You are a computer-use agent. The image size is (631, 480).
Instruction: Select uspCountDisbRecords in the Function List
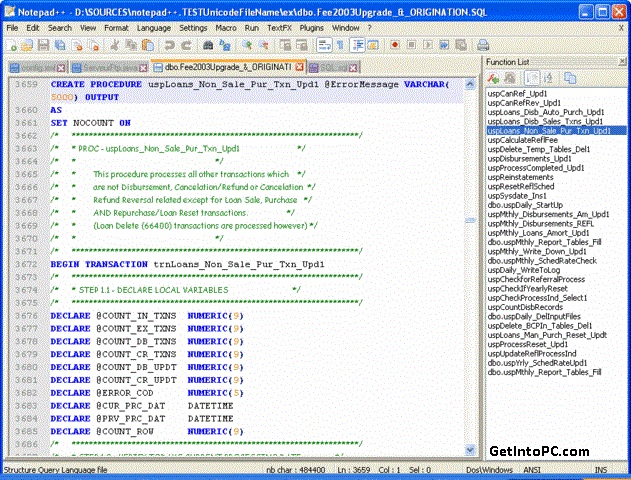pos(525,307)
